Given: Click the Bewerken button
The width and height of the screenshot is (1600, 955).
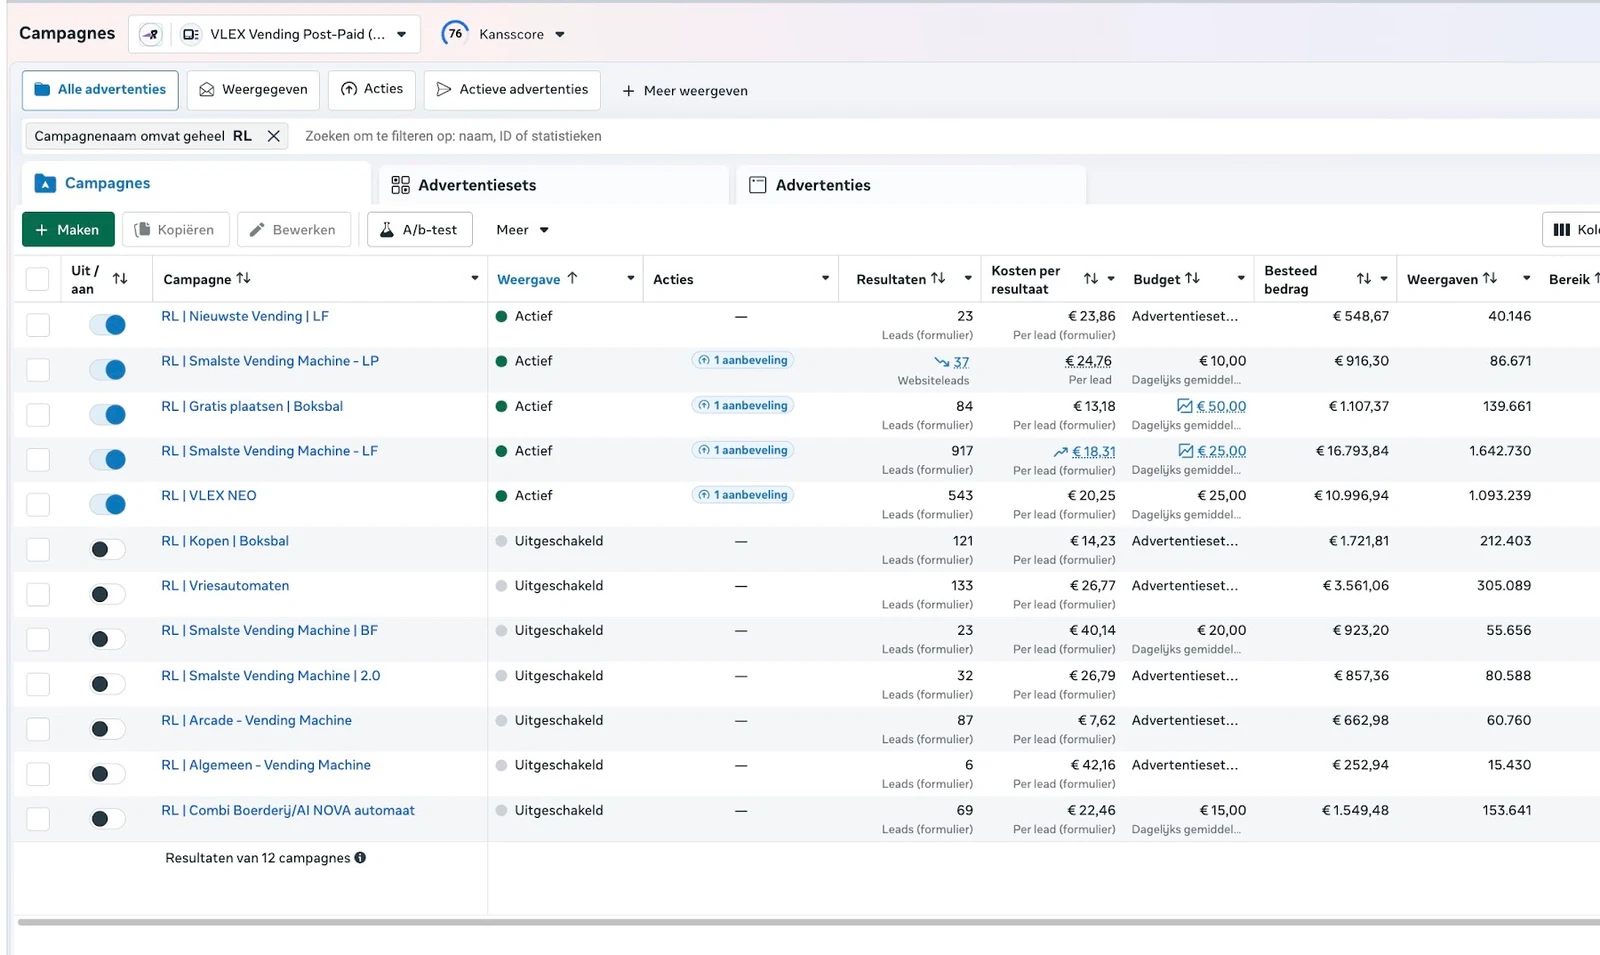Looking at the screenshot, I should 293,229.
